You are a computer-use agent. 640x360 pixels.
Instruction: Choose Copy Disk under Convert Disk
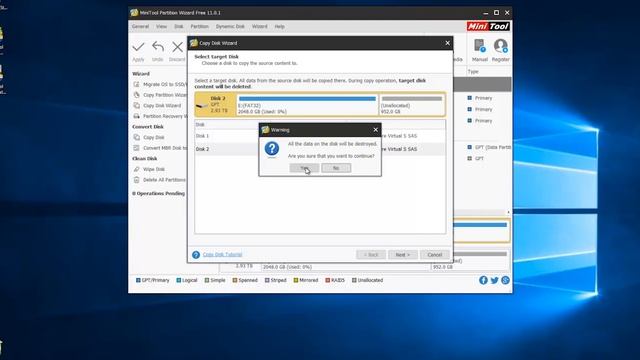click(154, 138)
